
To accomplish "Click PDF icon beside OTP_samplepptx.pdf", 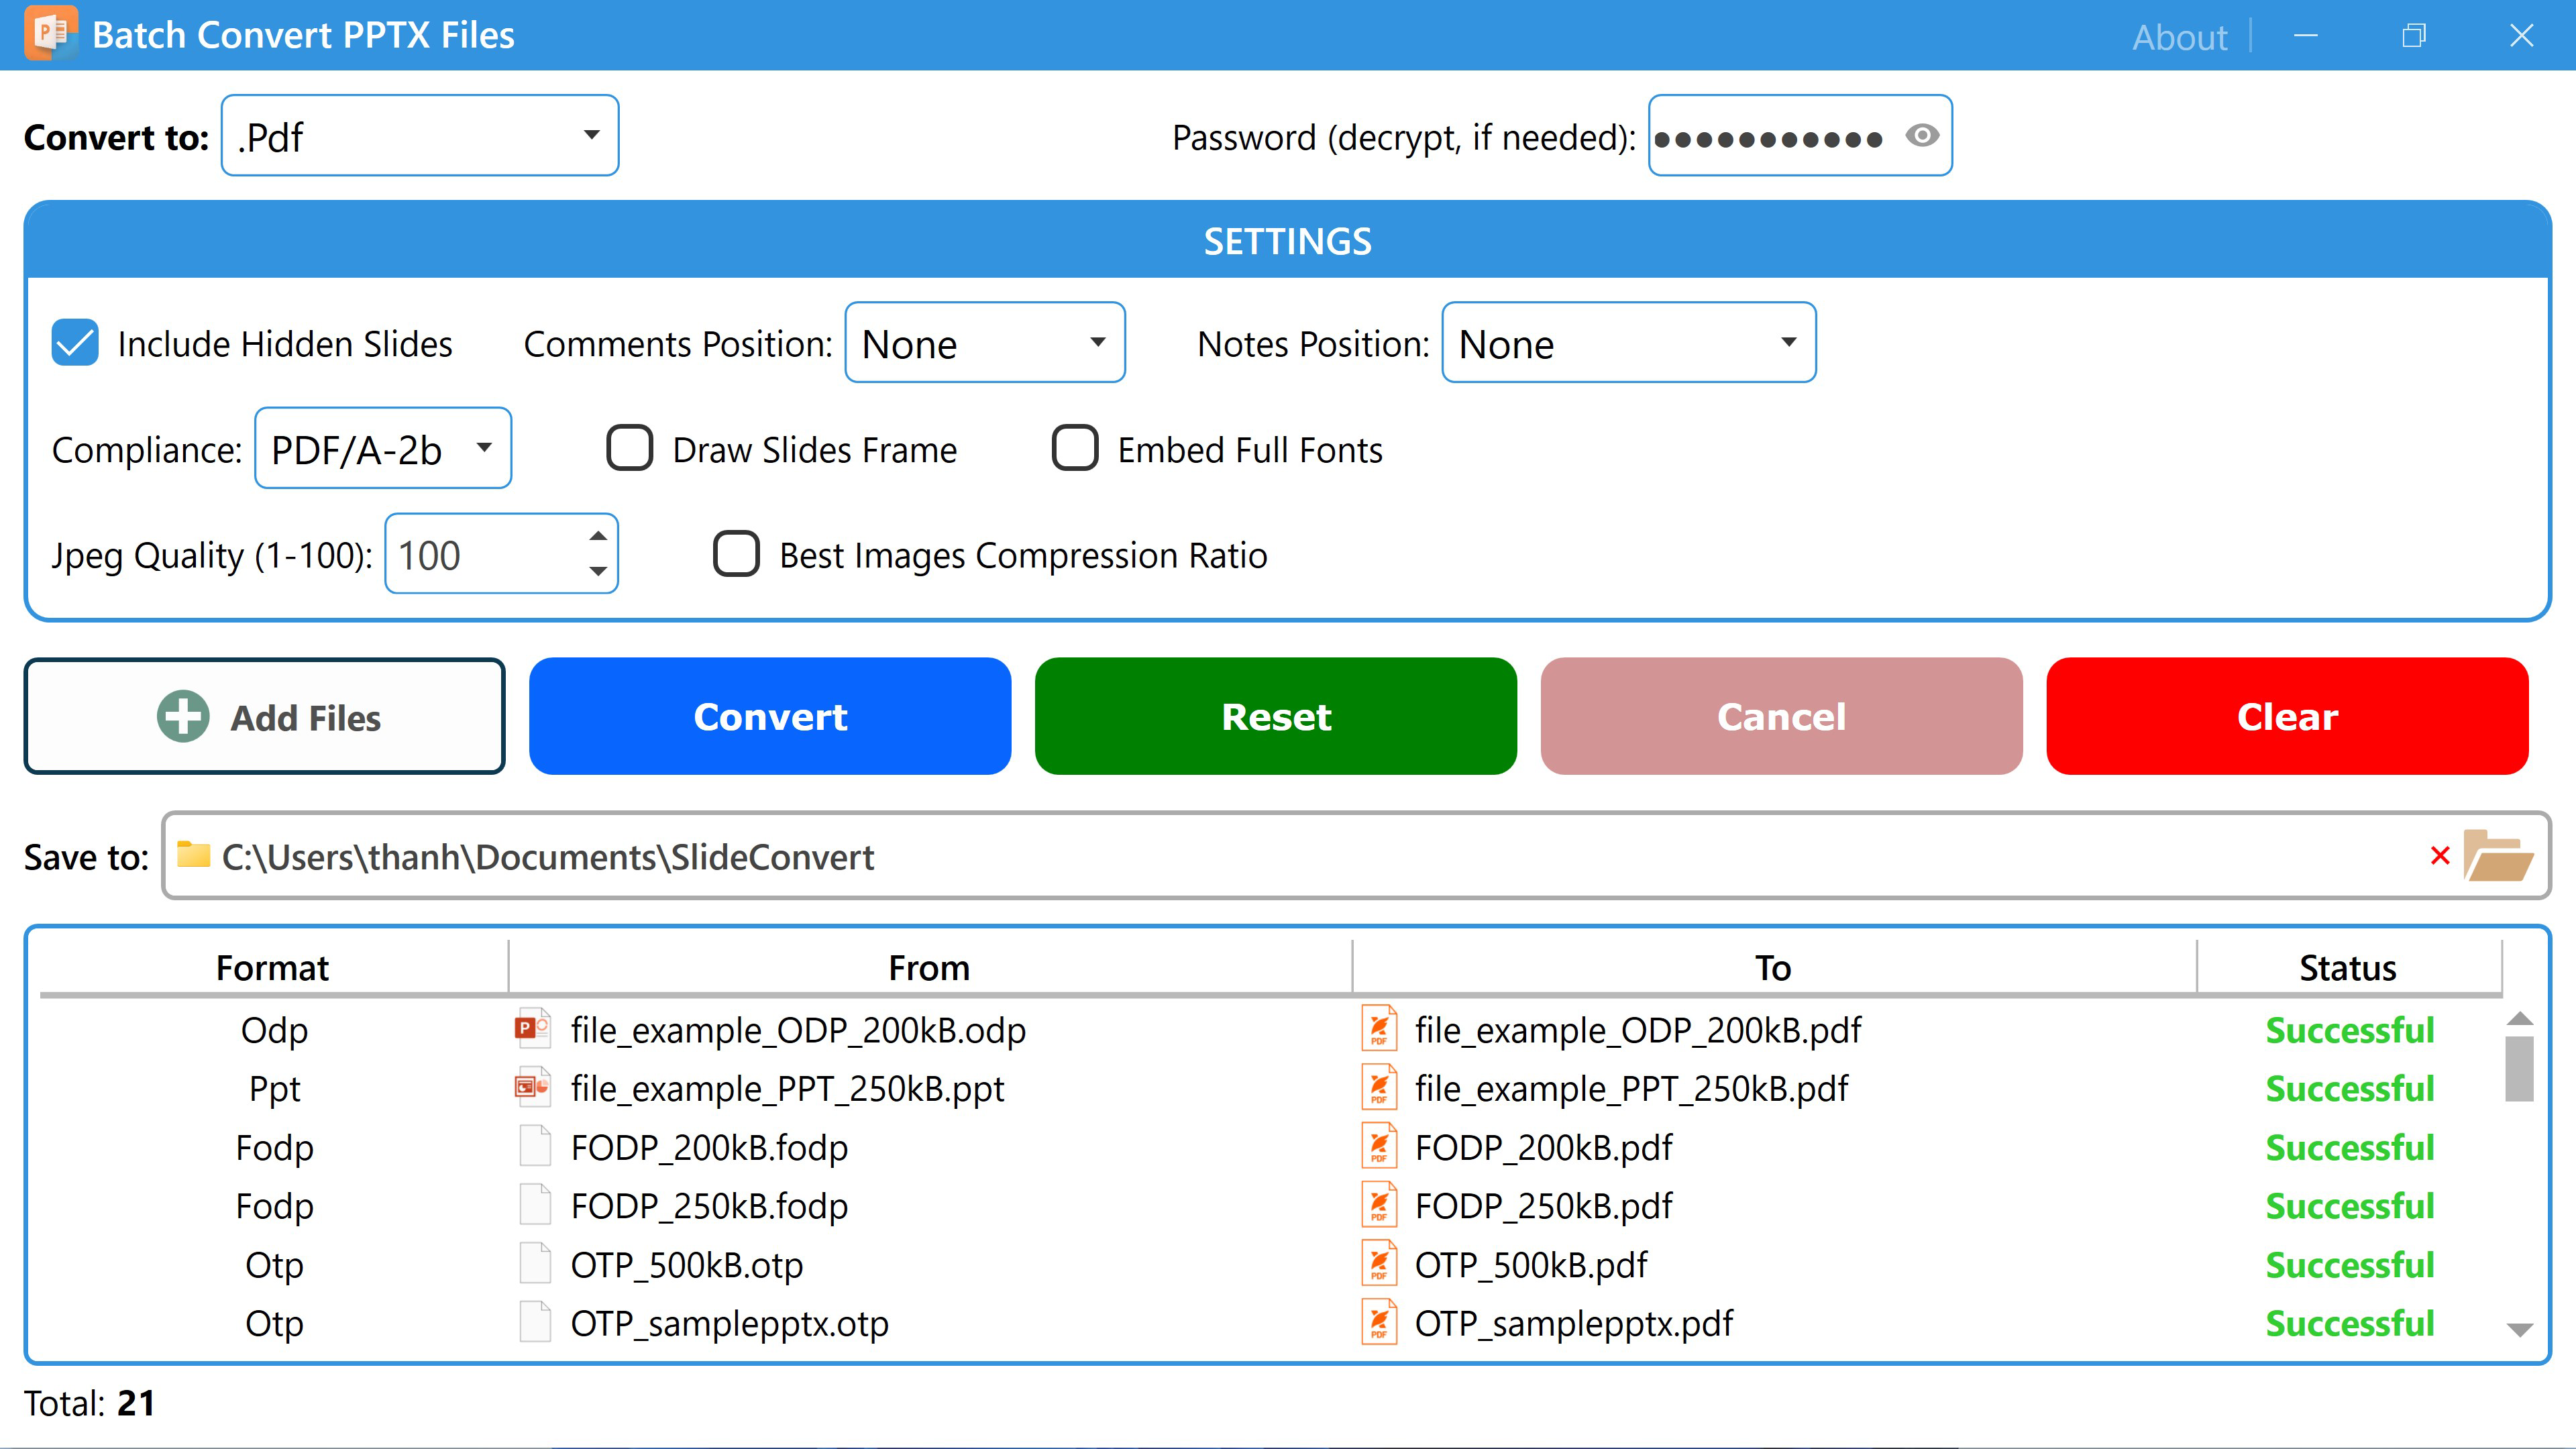I will point(1379,1322).
